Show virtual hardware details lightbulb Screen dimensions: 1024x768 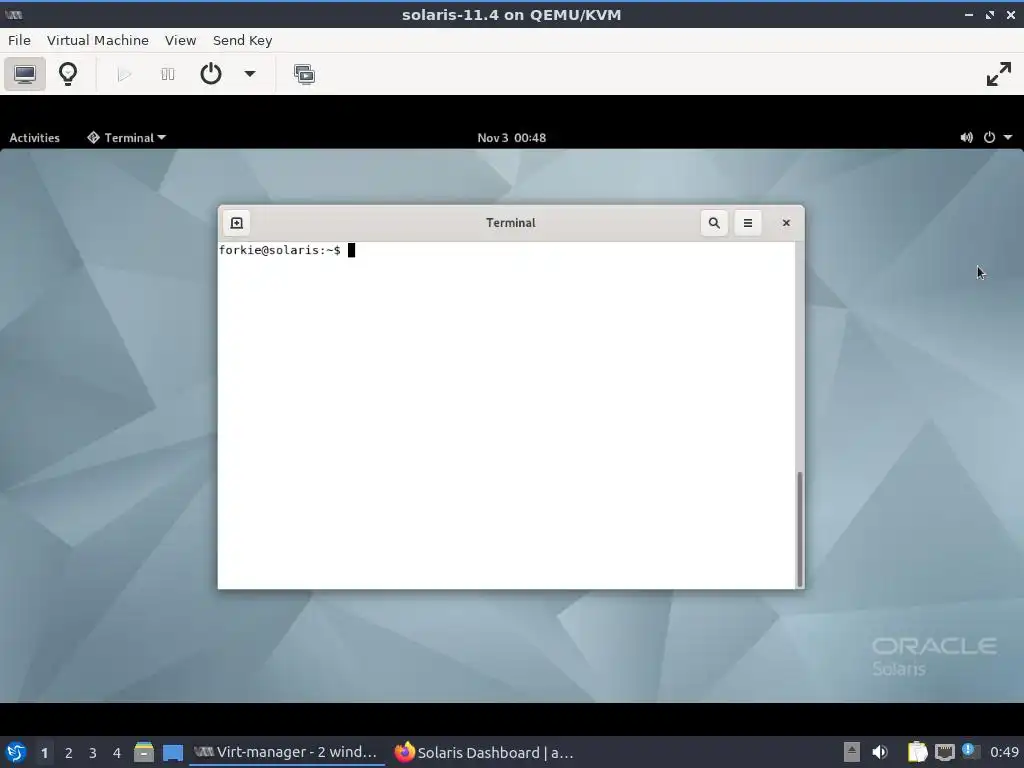tap(68, 74)
